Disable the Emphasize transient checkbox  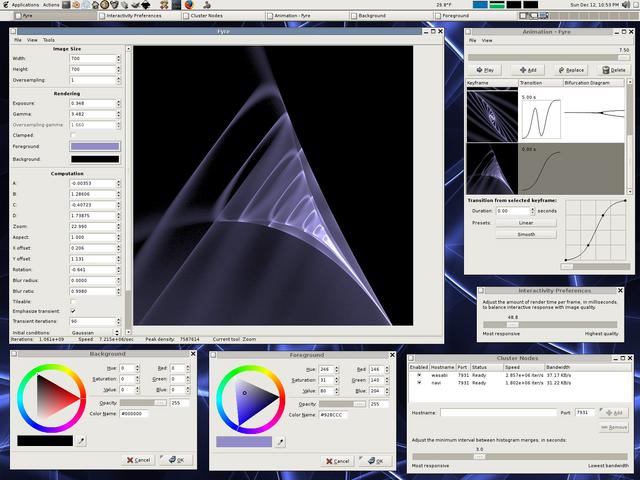(x=73, y=310)
